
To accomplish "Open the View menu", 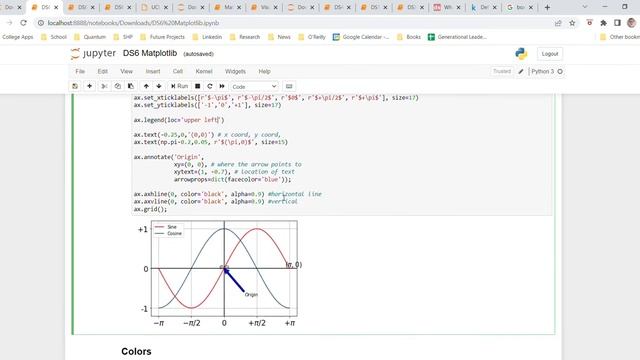I will [x=127, y=71].
